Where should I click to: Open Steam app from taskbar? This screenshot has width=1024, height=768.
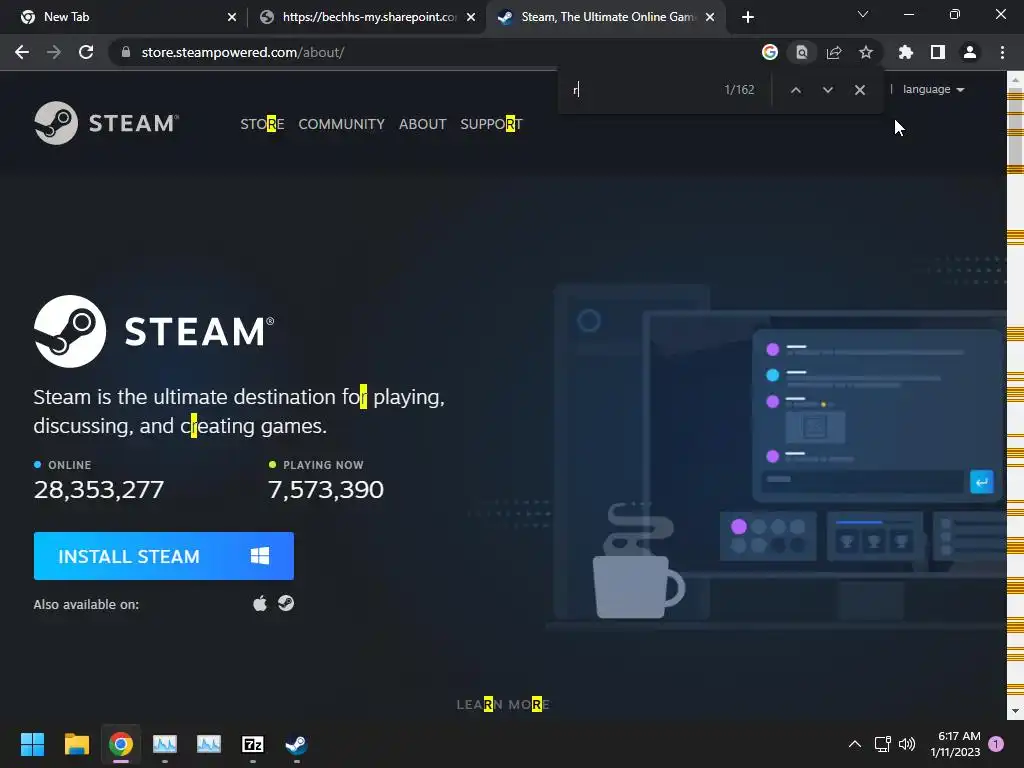tap(296, 744)
